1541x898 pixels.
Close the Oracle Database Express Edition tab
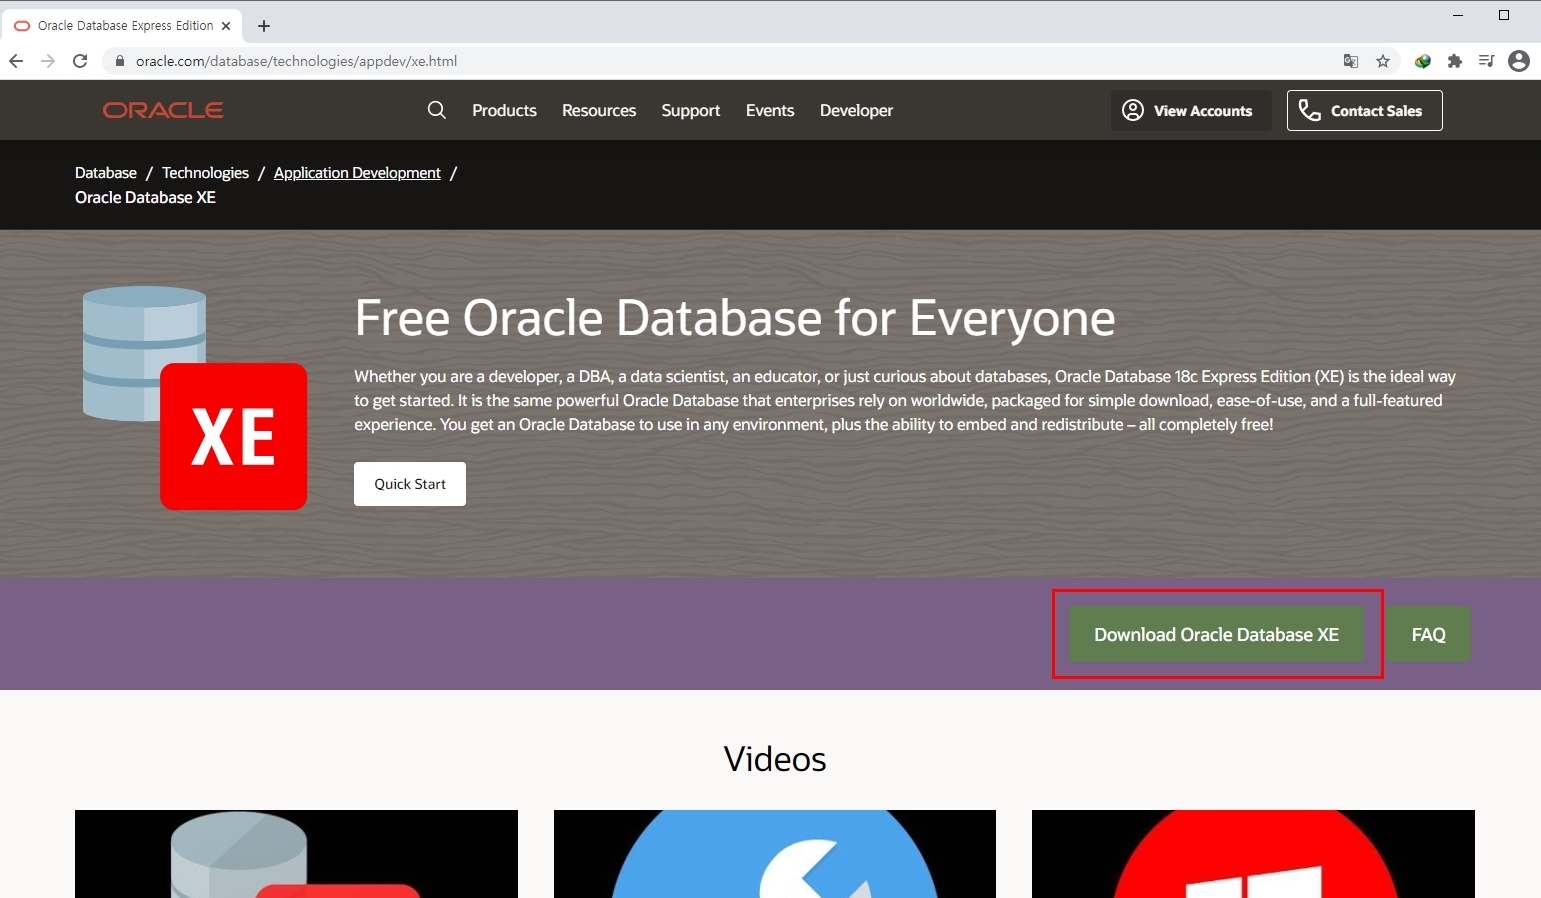(226, 26)
